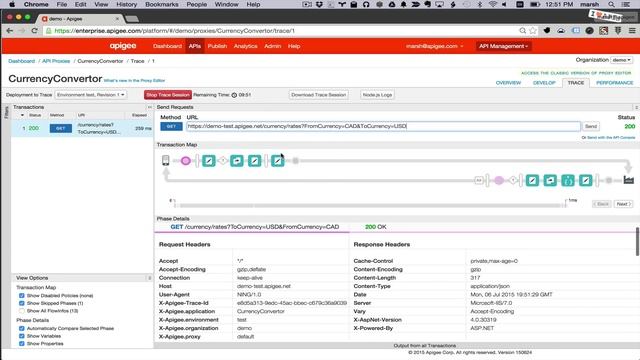Image resolution: width=640 pixels, height=360 pixels.
Task: Toggle Automatically Compare Selected Phase checkbox
Action: click(22, 329)
